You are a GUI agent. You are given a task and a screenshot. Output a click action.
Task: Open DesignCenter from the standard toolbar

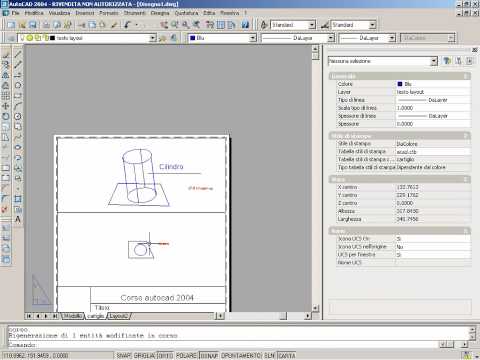click(221, 25)
